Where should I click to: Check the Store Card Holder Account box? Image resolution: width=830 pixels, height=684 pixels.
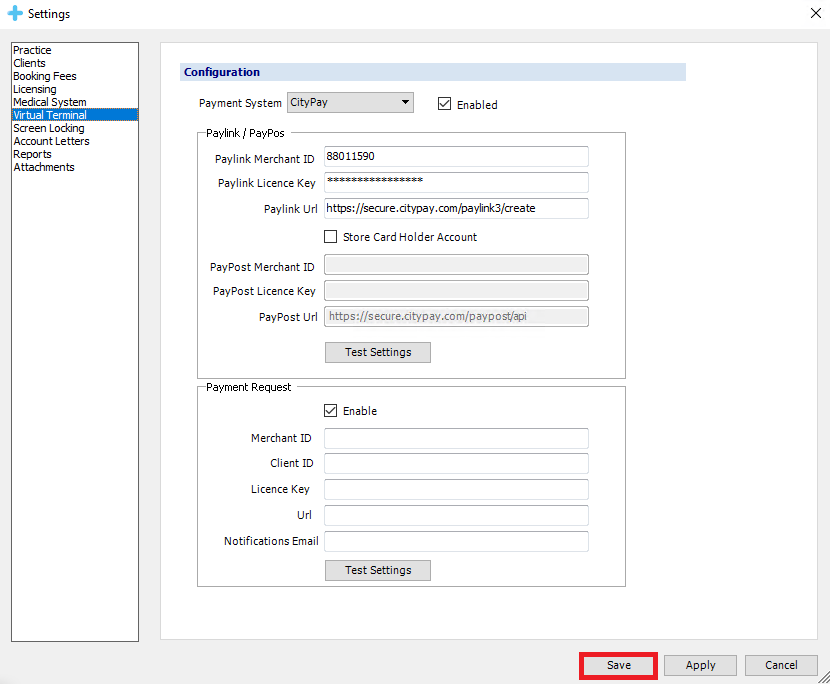pyautogui.click(x=331, y=237)
